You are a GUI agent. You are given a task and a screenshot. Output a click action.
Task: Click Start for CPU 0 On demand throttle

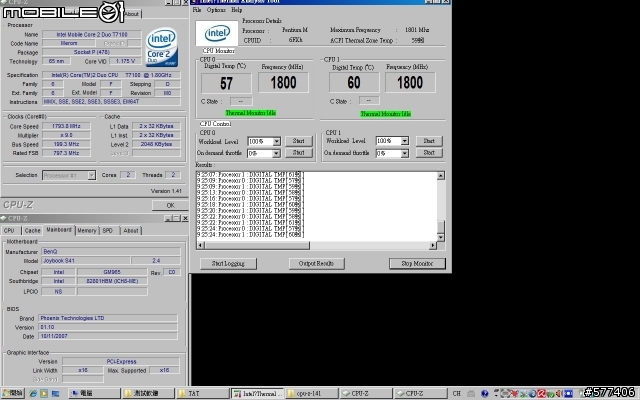click(x=298, y=153)
